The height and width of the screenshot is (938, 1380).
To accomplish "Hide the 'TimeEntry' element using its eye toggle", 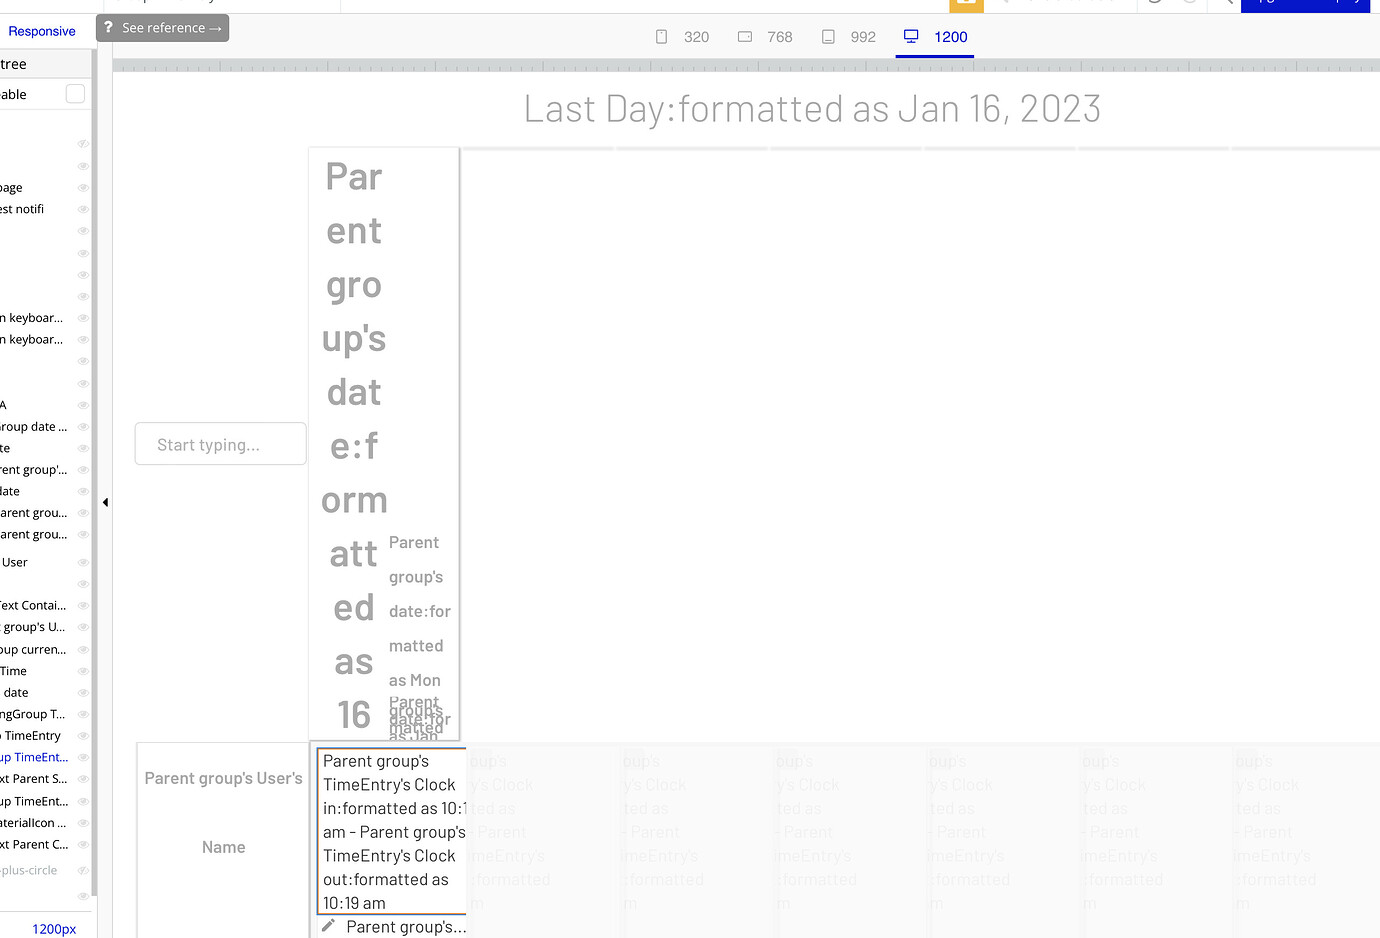I will (83, 735).
